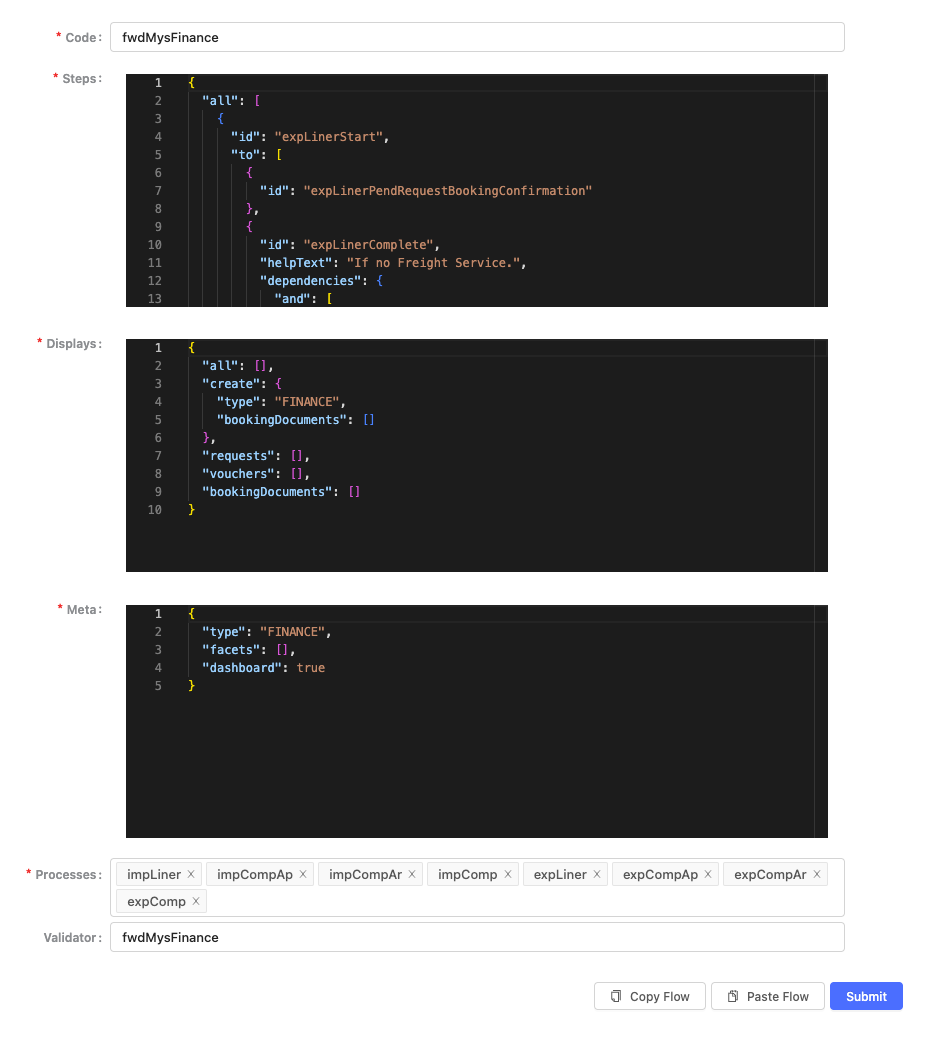The height and width of the screenshot is (1039, 933).
Task: Click "bookingDocuments" on Displays line 5
Action: (x=282, y=419)
